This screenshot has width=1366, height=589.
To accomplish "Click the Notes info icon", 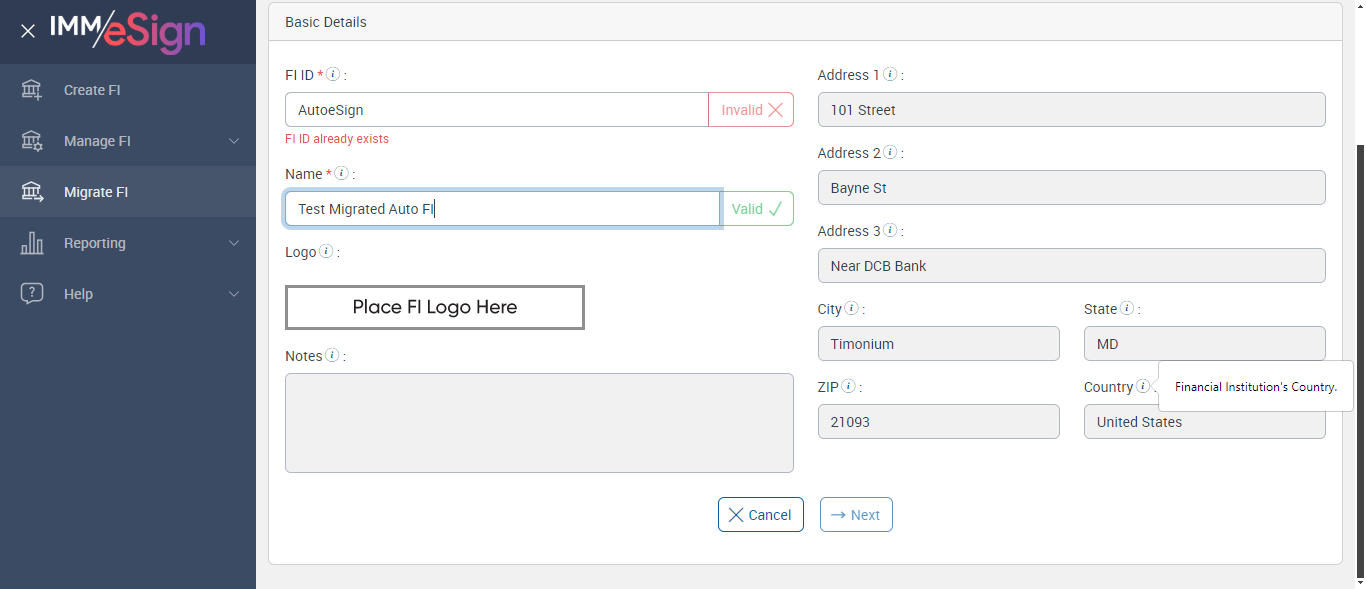I will click(332, 356).
